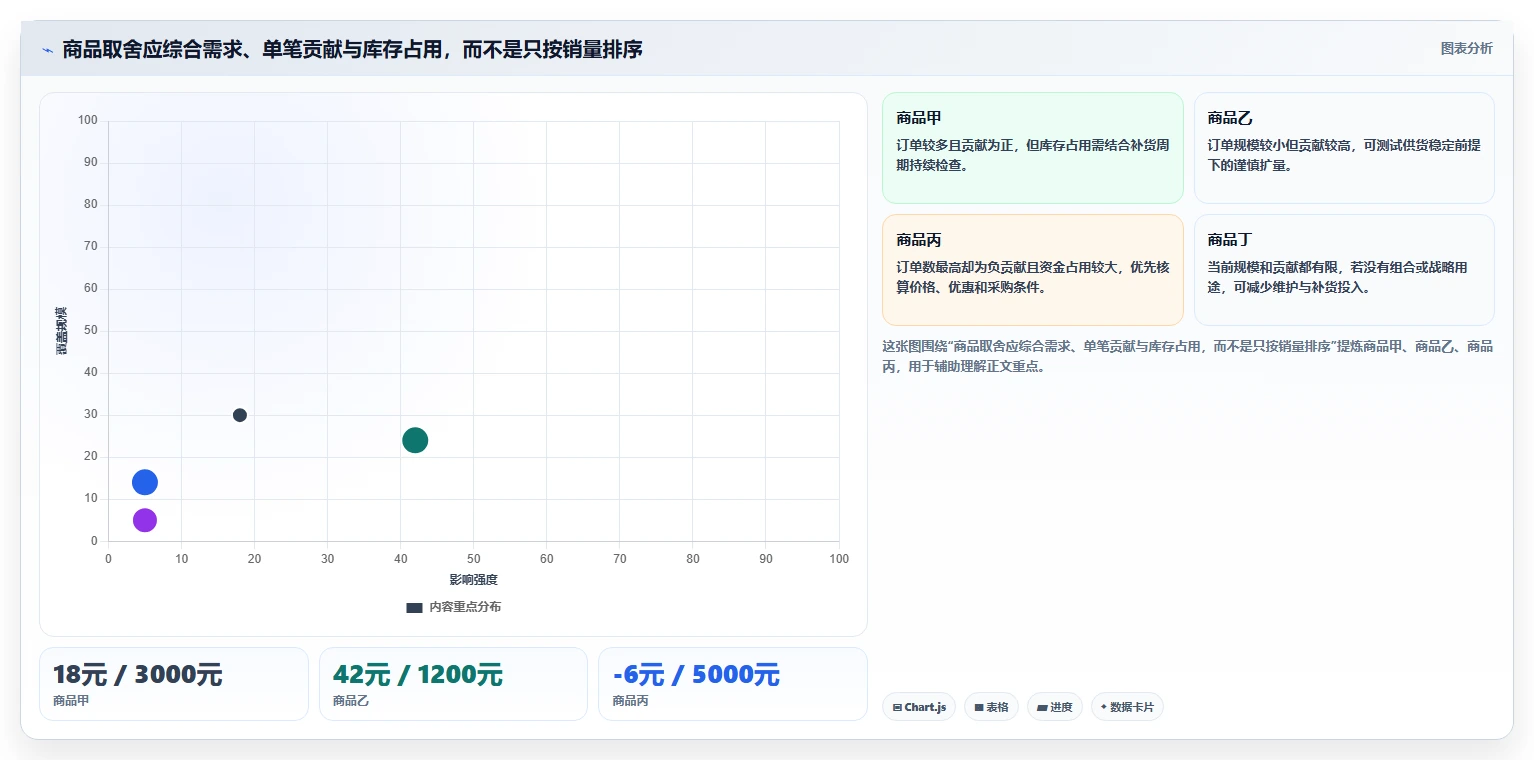Image resolution: width=1534 pixels, height=760 pixels.
Task: Click the dark gray bubble on chart
Action: click(240, 415)
